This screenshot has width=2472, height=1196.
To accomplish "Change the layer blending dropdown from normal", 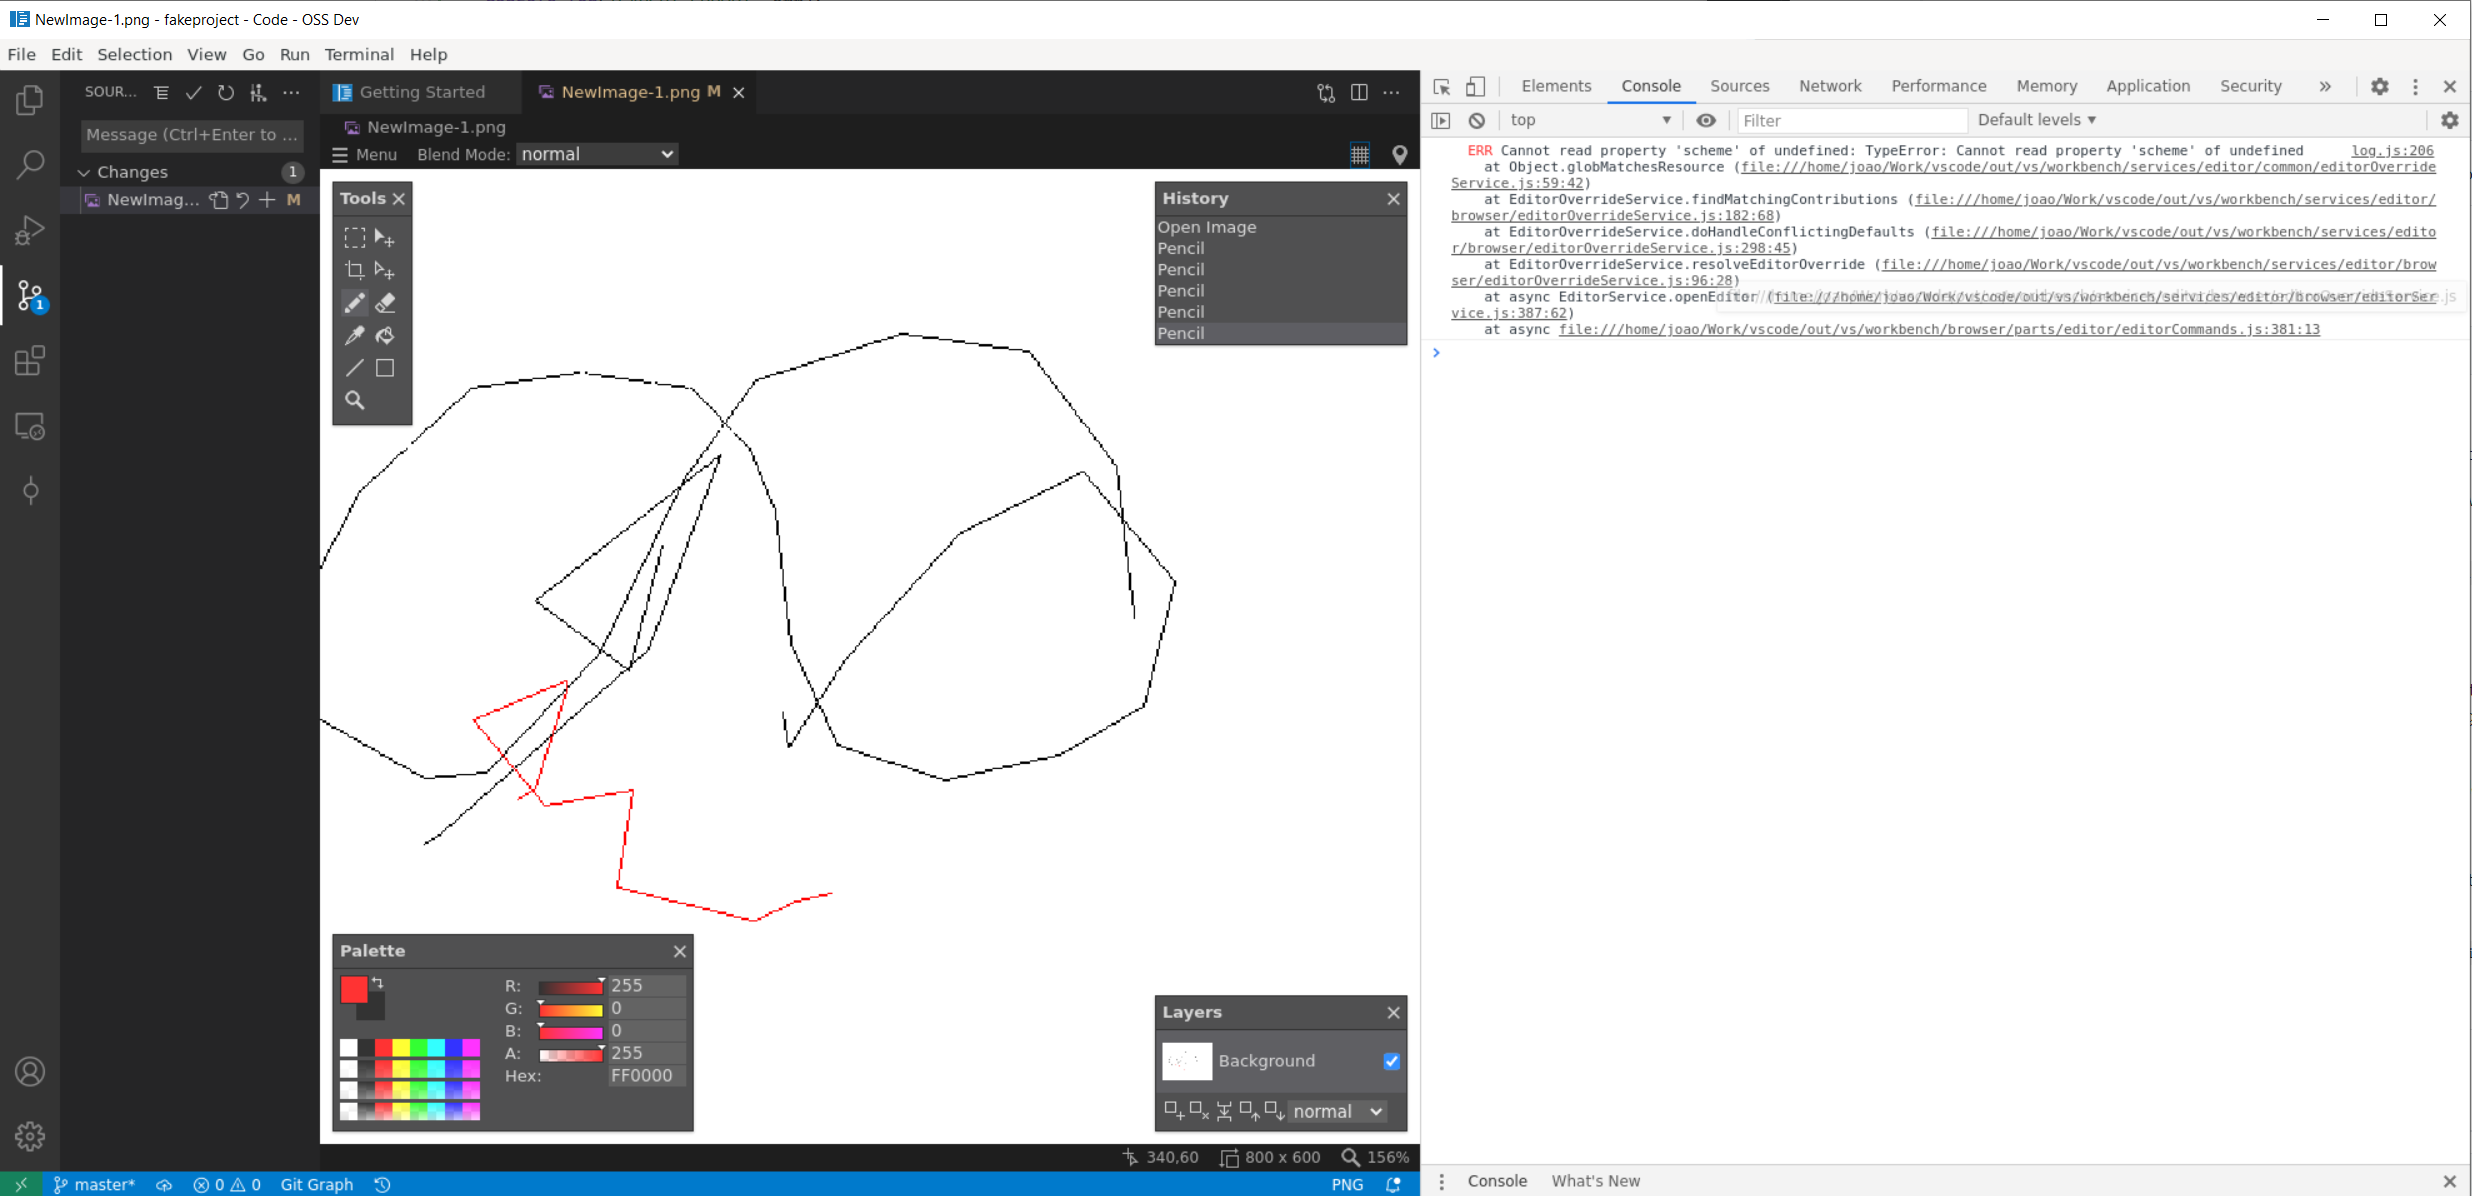I will [x=1337, y=1111].
